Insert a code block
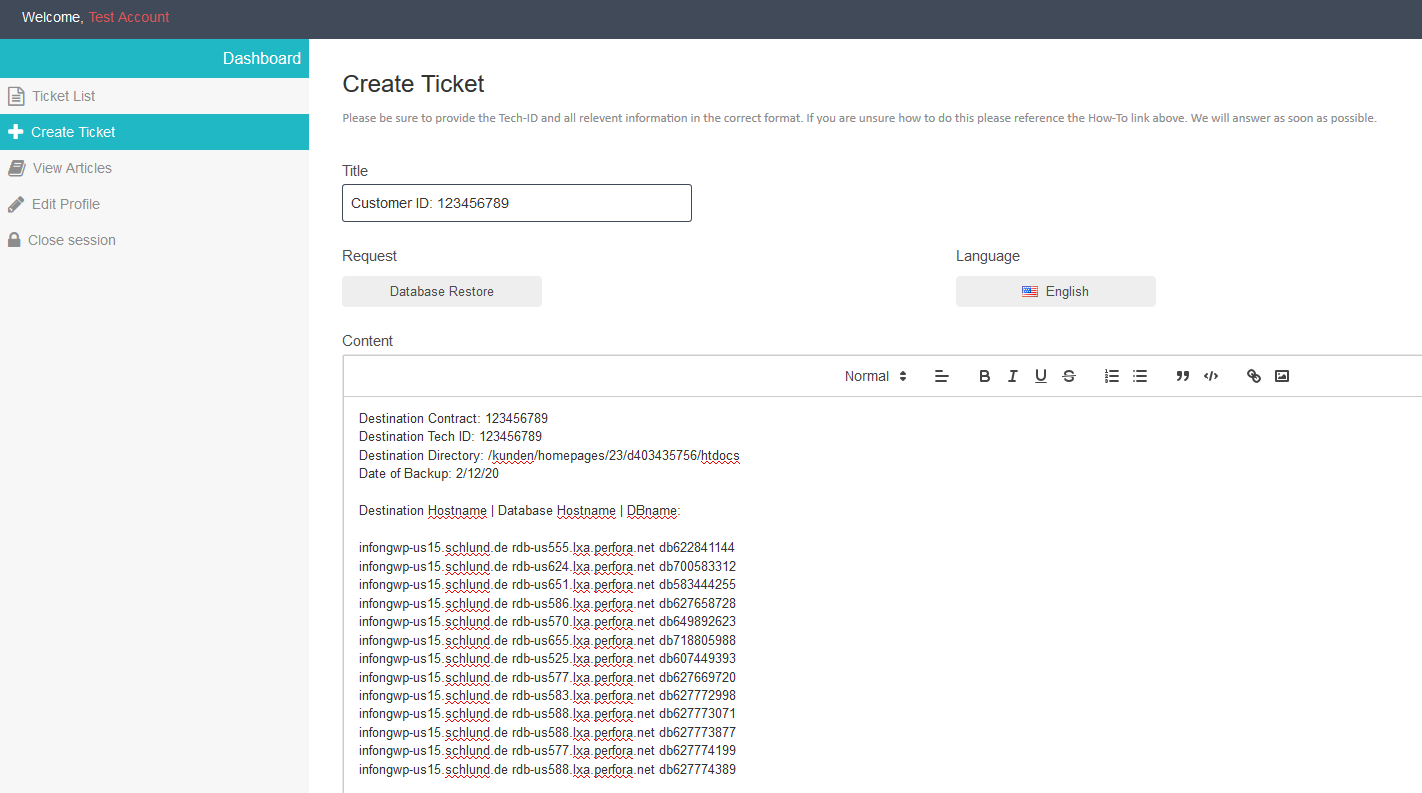Image resolution: width=1422 pixels, height=793 pixels. click(x=1210, y=376)
